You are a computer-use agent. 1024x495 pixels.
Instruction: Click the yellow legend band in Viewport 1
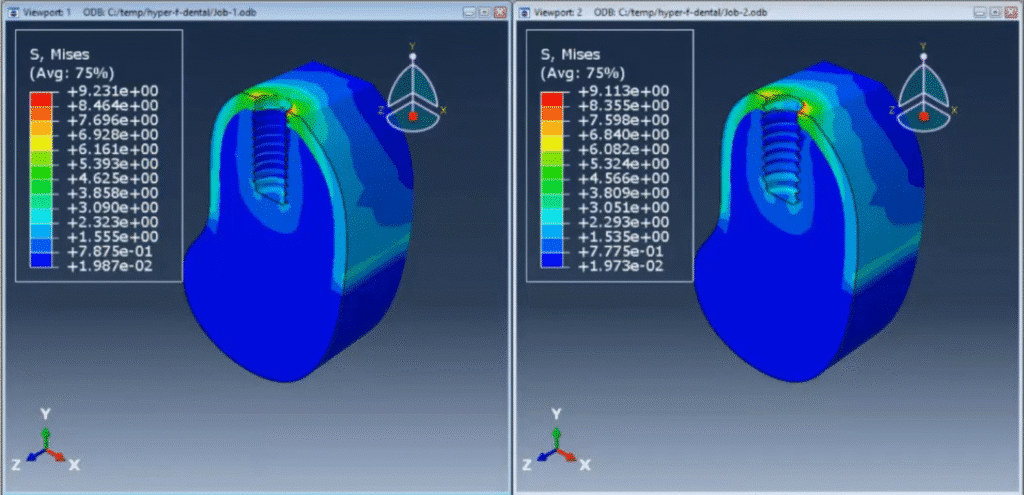(39, 143)
